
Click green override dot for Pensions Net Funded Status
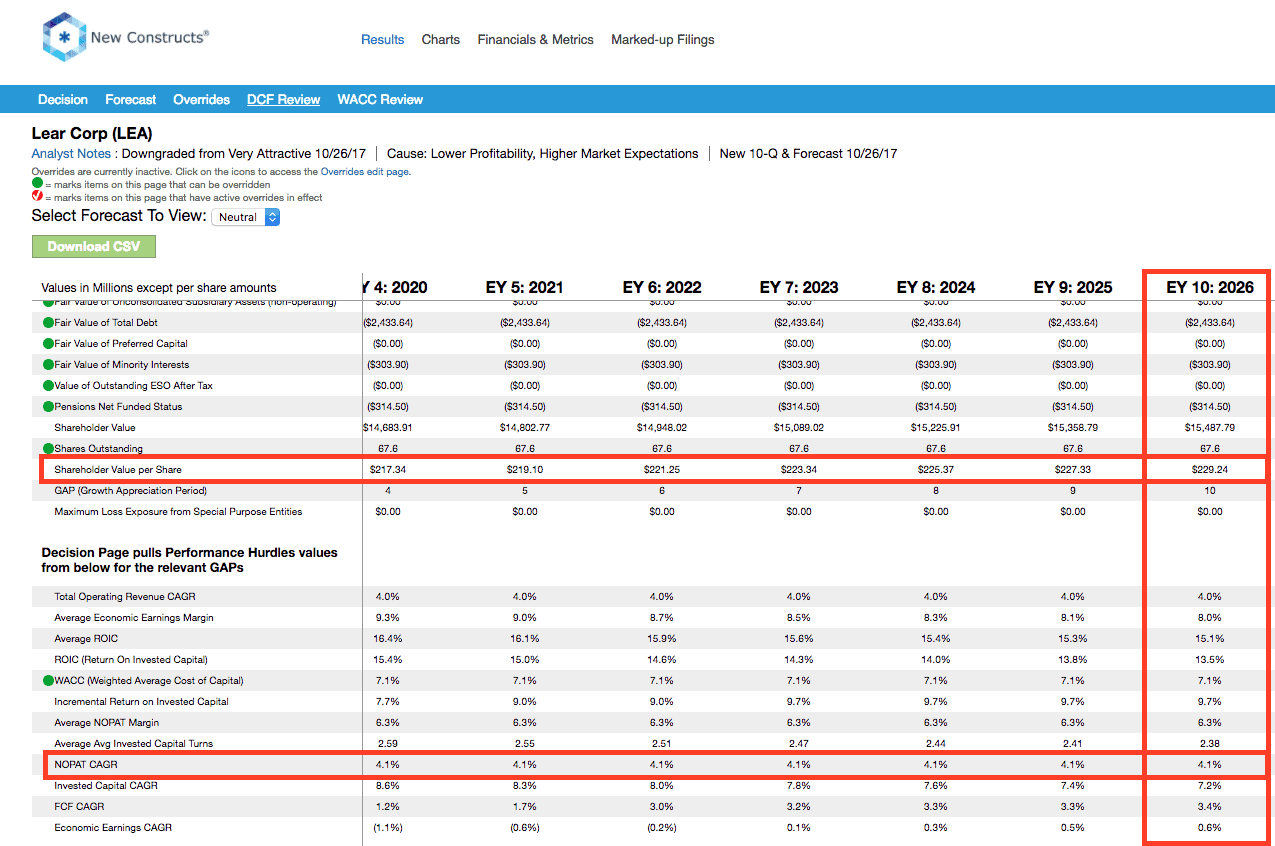tap(48, 407)
